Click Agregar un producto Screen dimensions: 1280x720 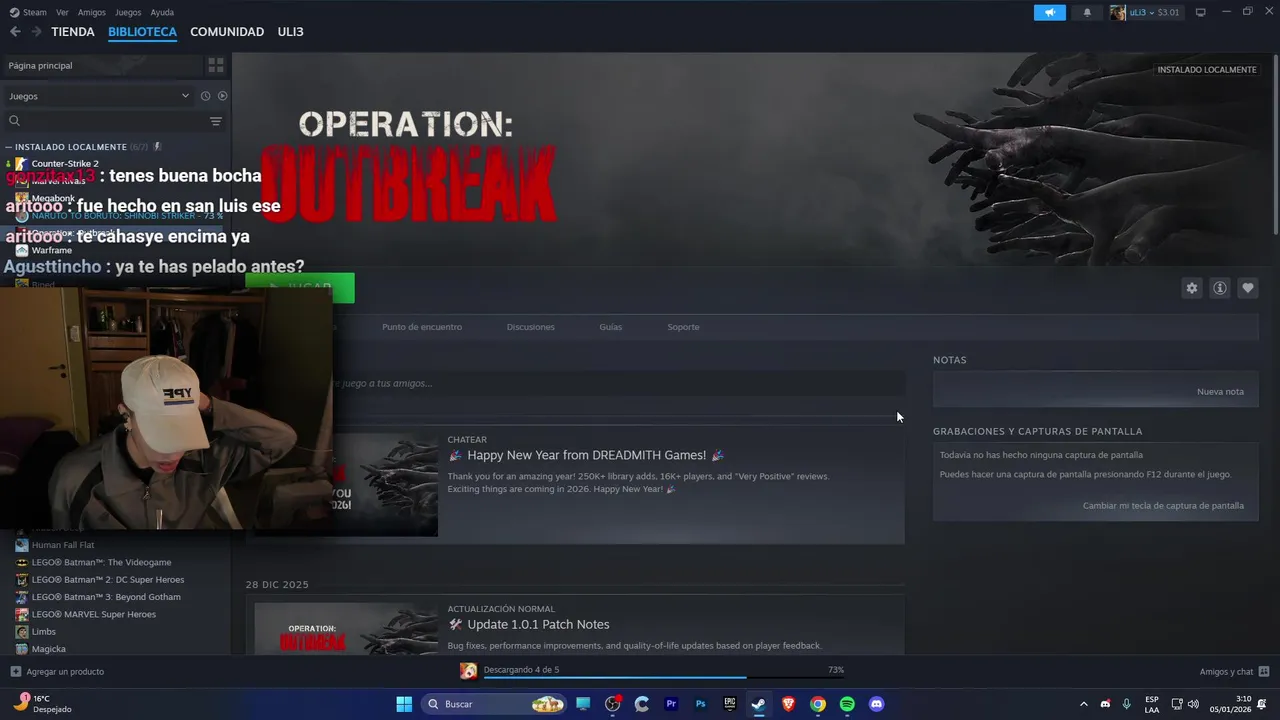(57, 671)
